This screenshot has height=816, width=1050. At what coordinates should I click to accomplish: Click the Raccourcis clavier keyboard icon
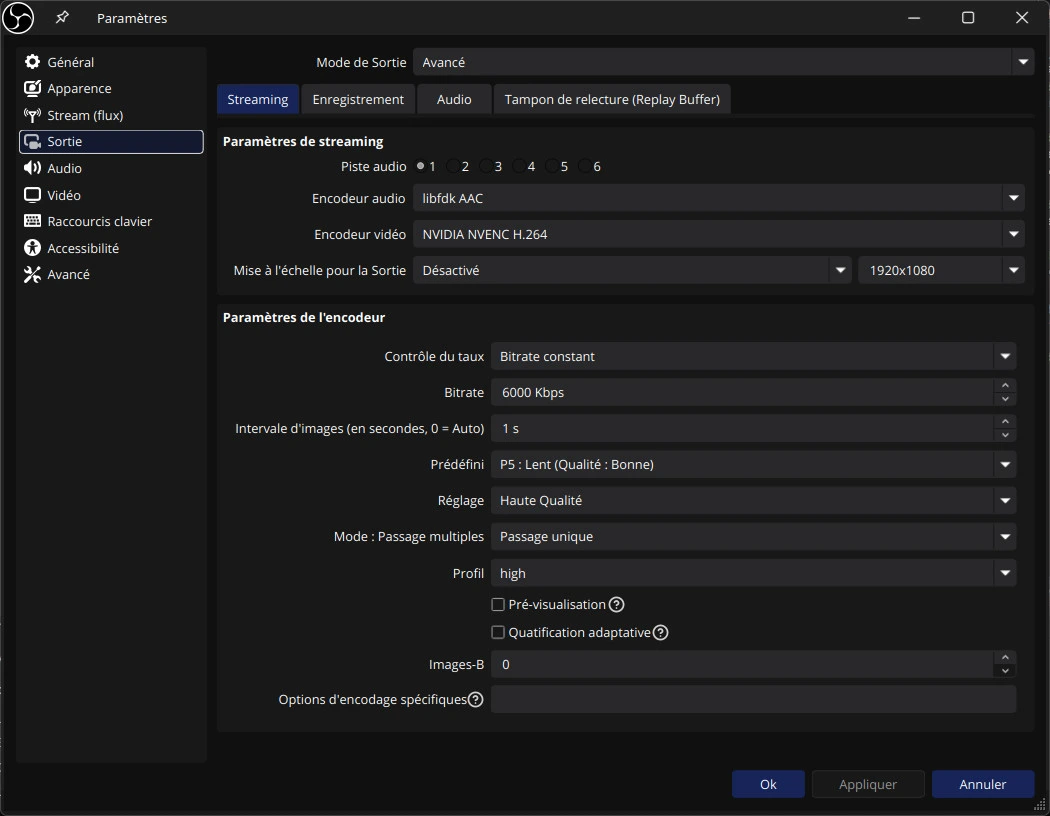pyautogui.click(x=32, y=221)
